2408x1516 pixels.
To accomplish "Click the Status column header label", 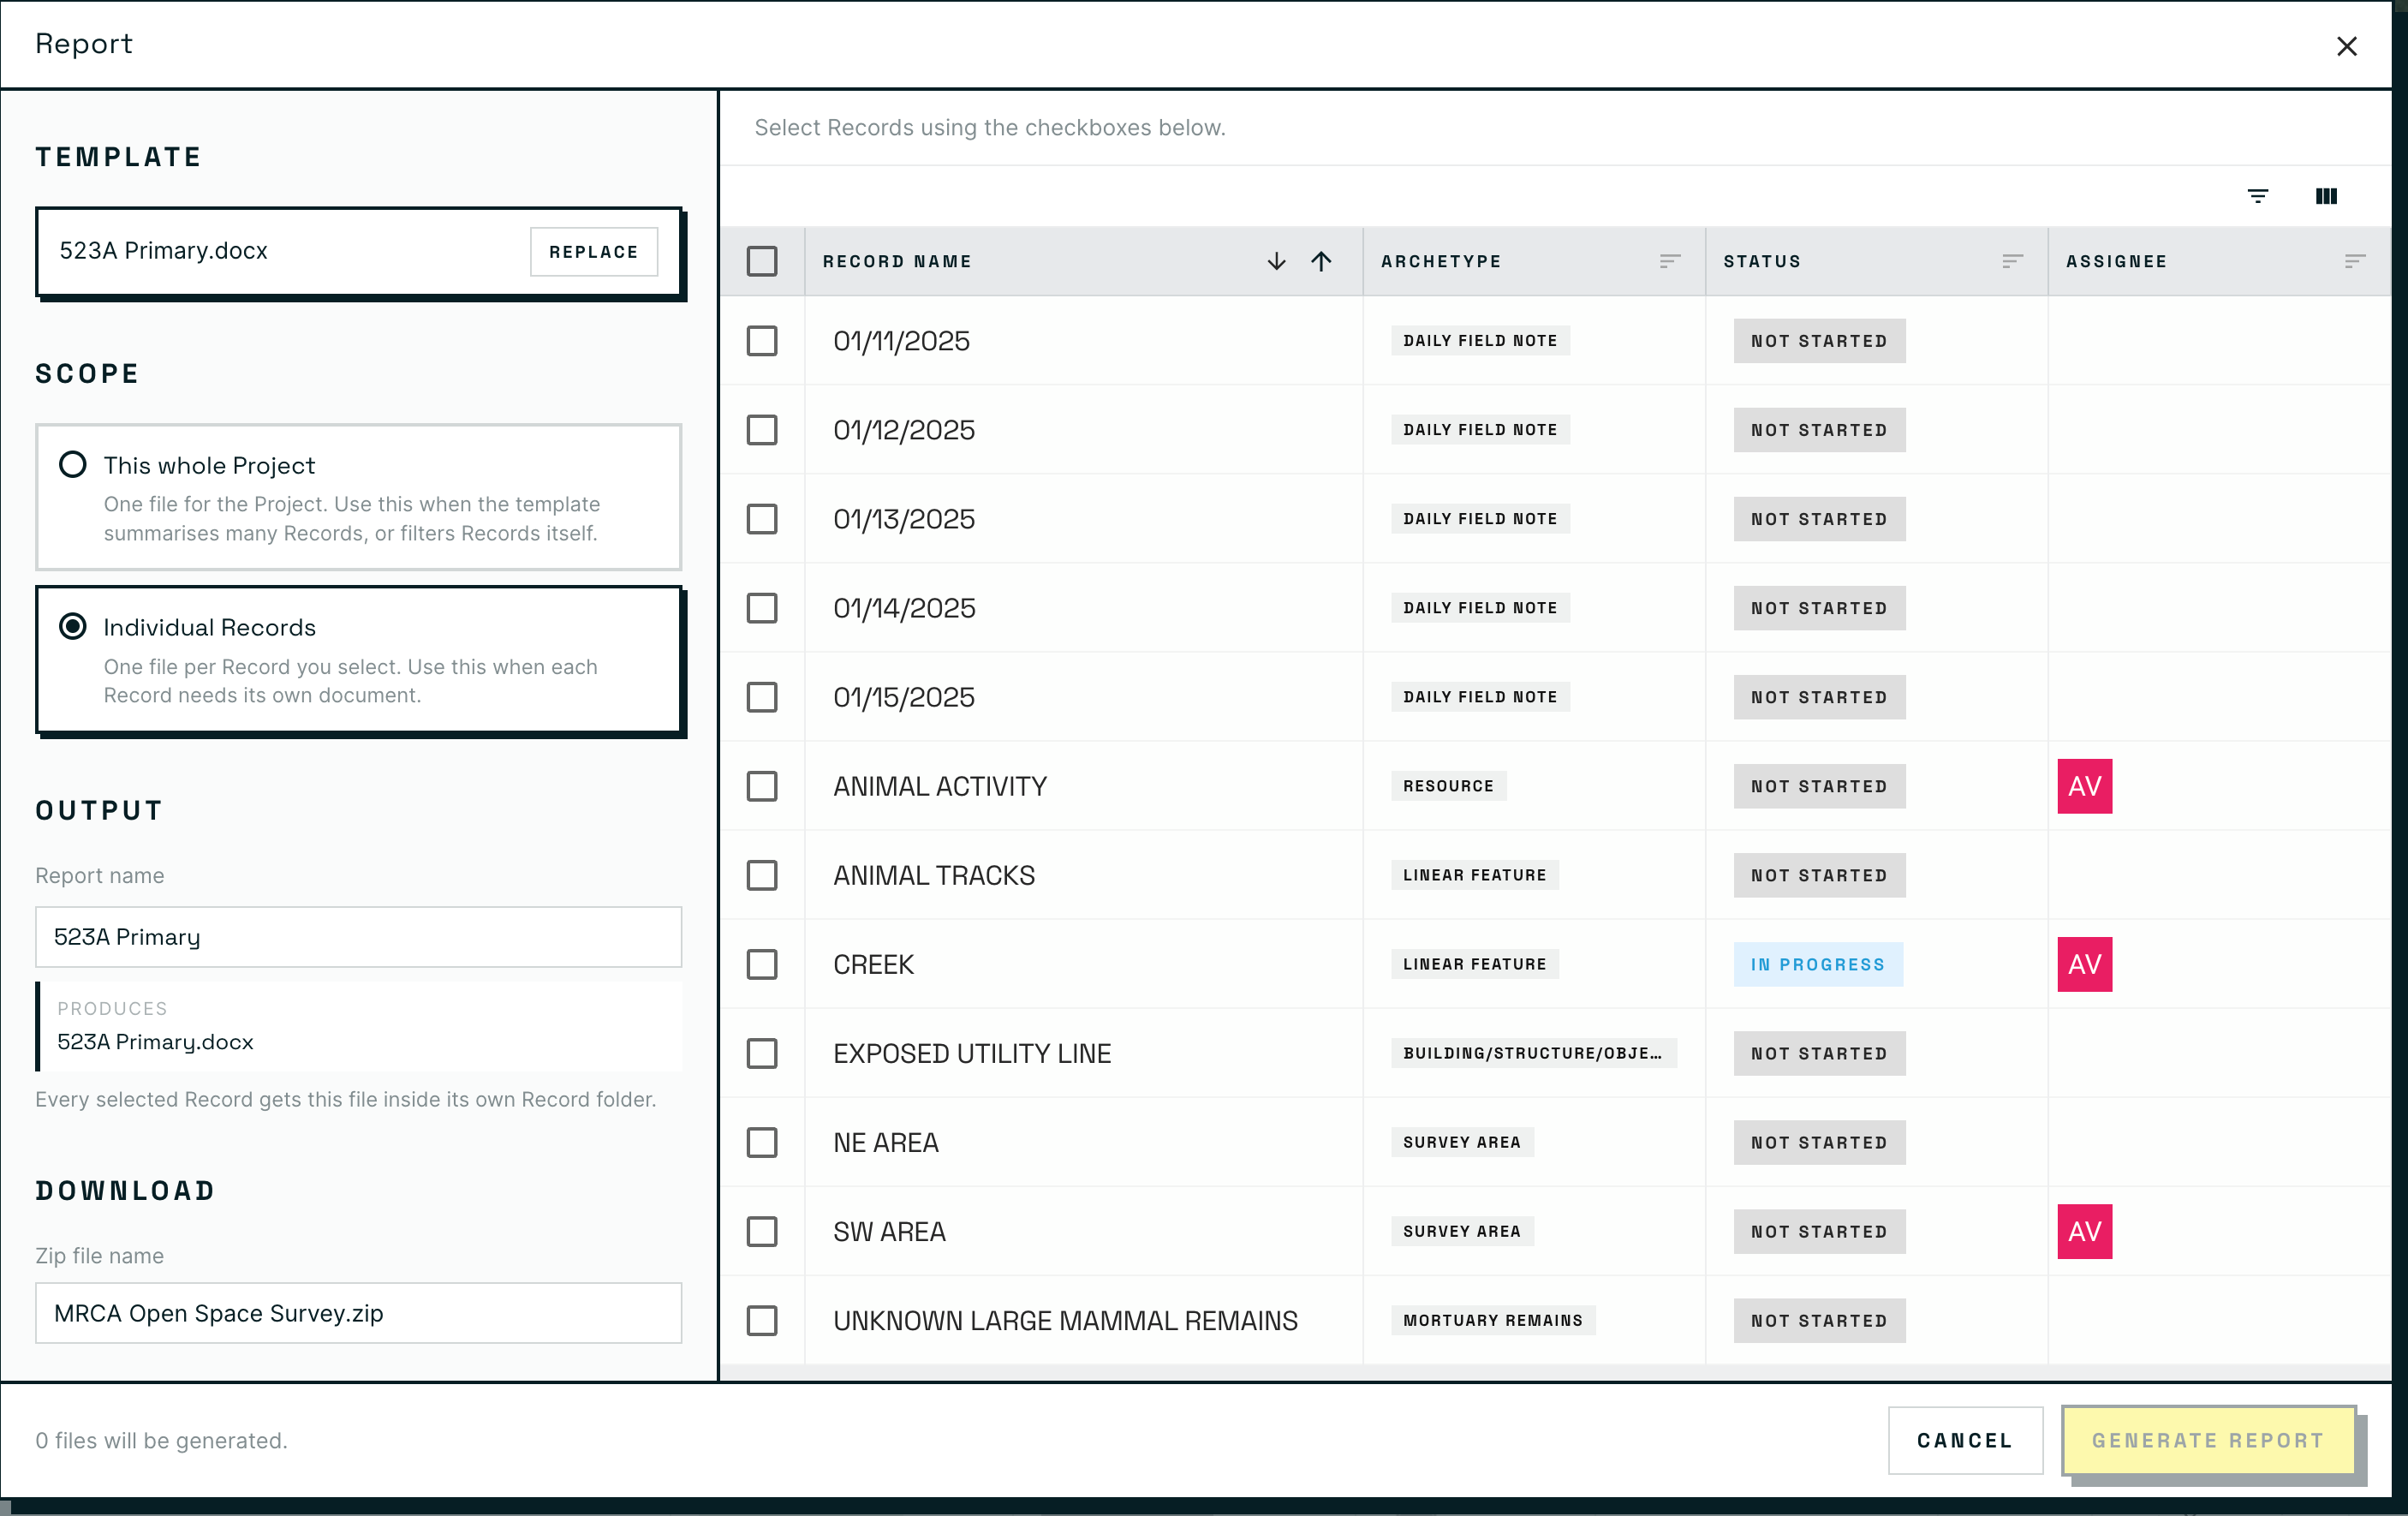I will pyautogui.click(x=1762, y=261).
